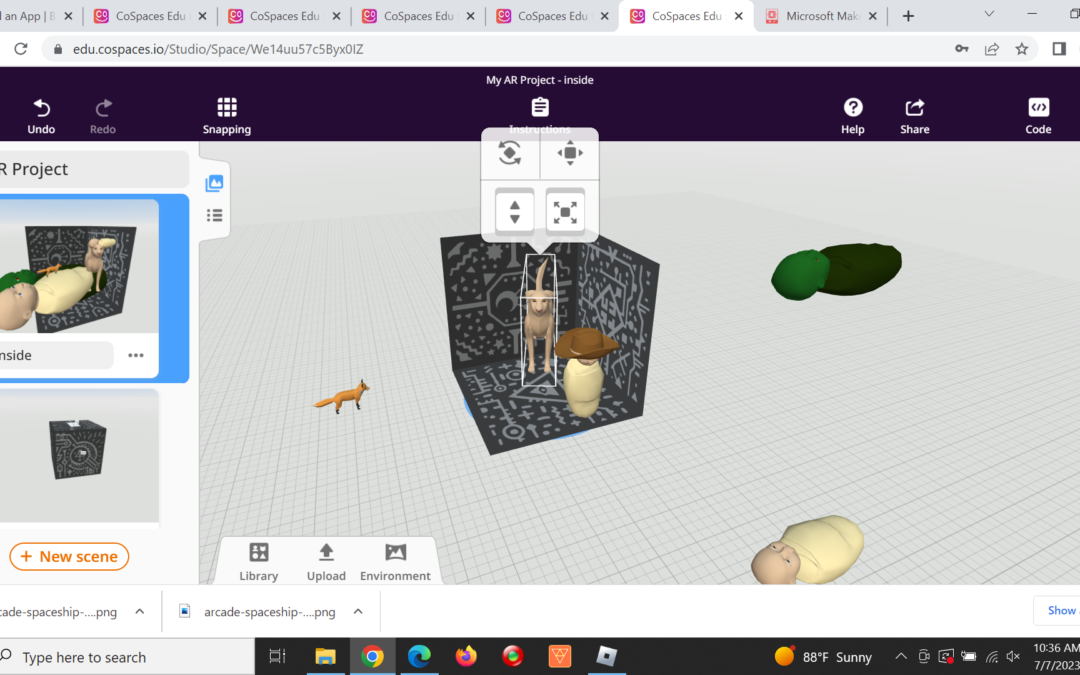The image size is (1080, 675).
Task: Open the Code editor icon
Action: [x=1038, y=107]
